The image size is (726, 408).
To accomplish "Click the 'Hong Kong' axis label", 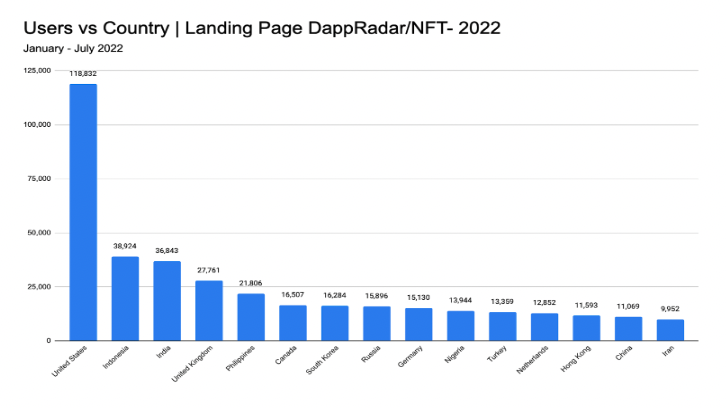I will click(x=576, y=358).
